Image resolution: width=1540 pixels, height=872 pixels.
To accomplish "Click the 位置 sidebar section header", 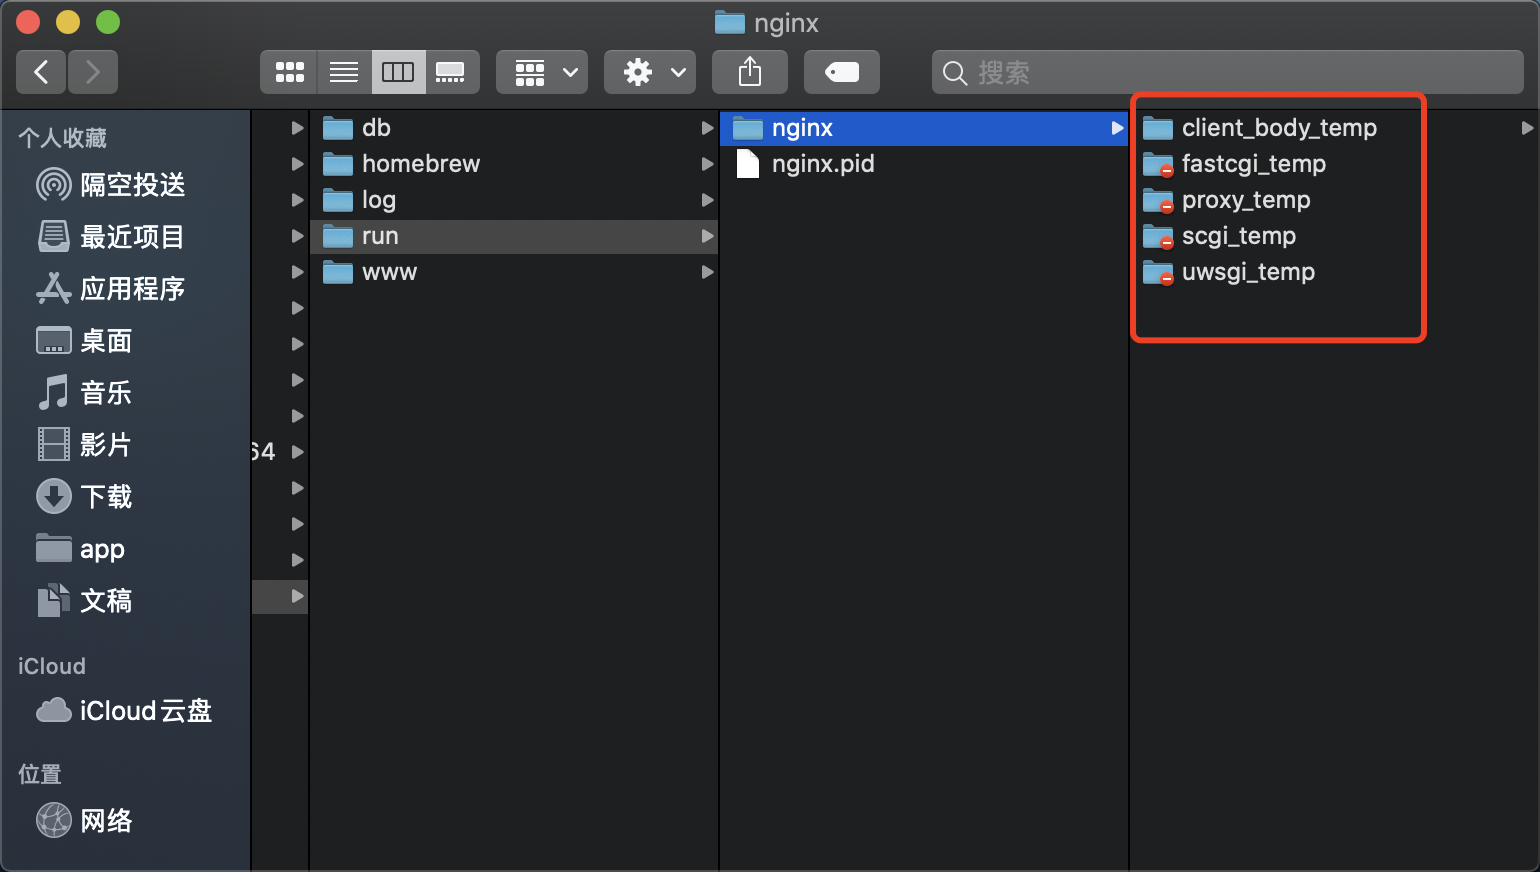I will click(40, 774).
